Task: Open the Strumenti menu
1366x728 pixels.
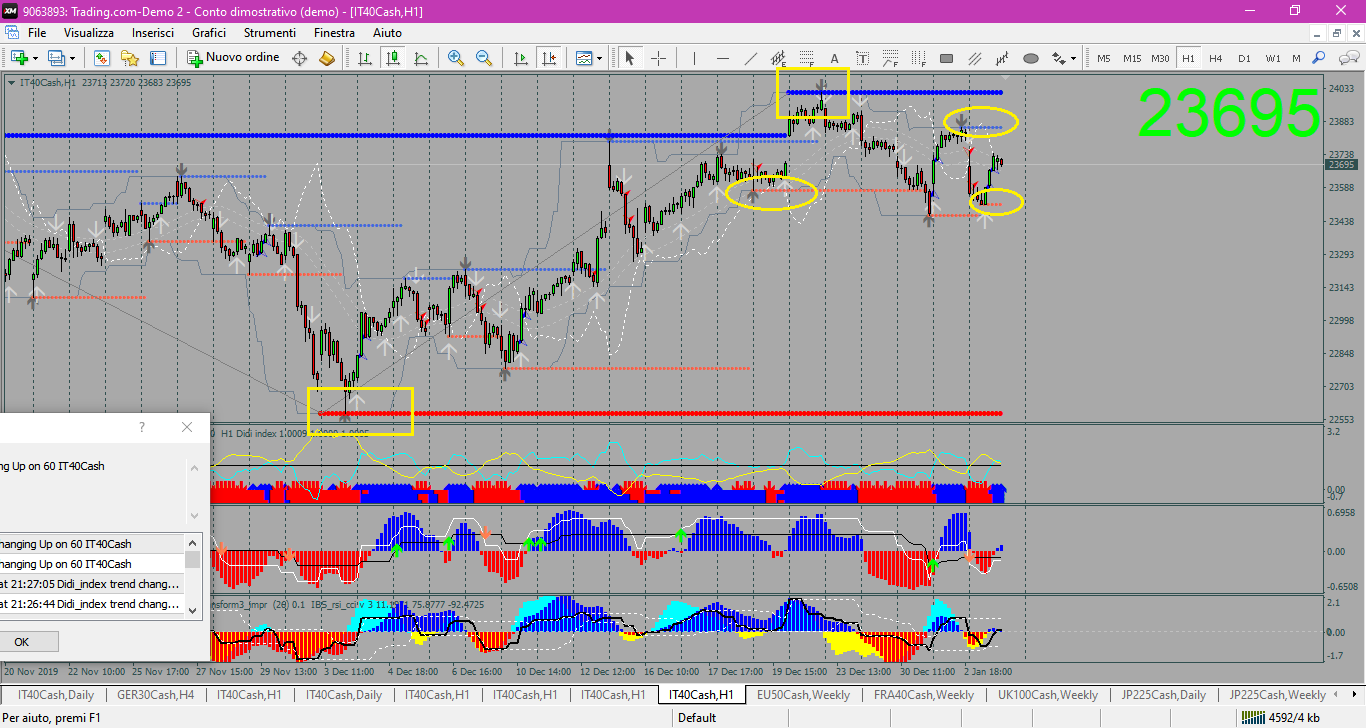Action: (x=270, y=33)
